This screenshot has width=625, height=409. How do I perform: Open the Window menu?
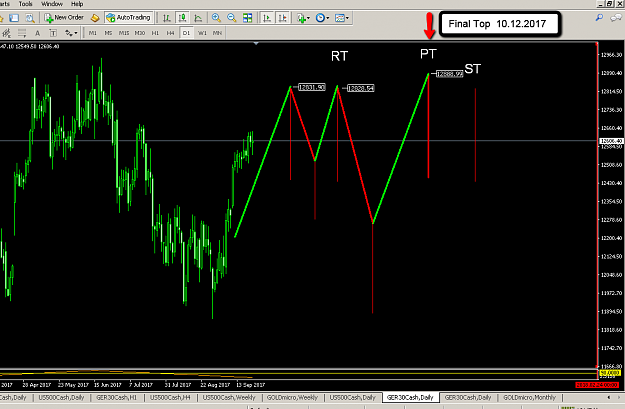(x=52, y=4)
